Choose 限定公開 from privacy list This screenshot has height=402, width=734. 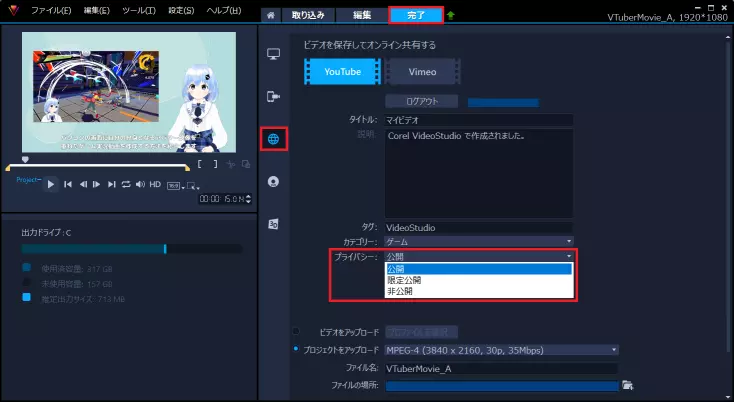click(478, 280)
